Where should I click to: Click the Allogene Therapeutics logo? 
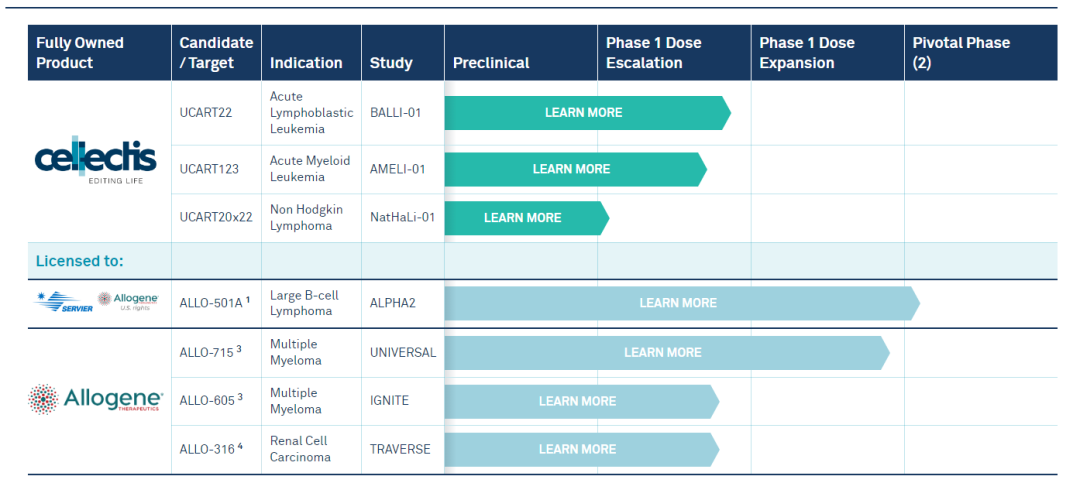coord(96,400)
